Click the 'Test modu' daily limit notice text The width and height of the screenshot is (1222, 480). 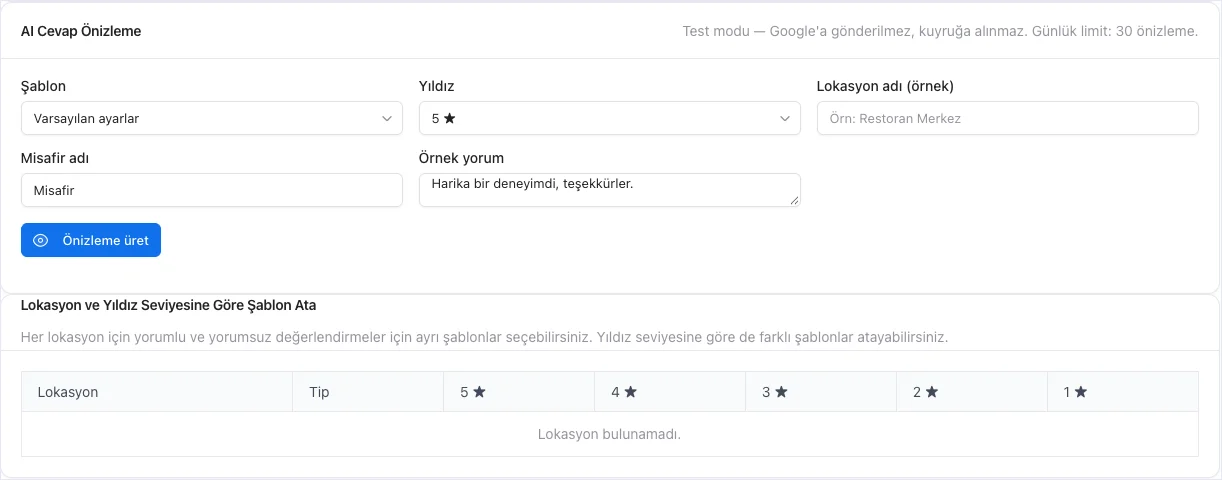tap(940, 31)
